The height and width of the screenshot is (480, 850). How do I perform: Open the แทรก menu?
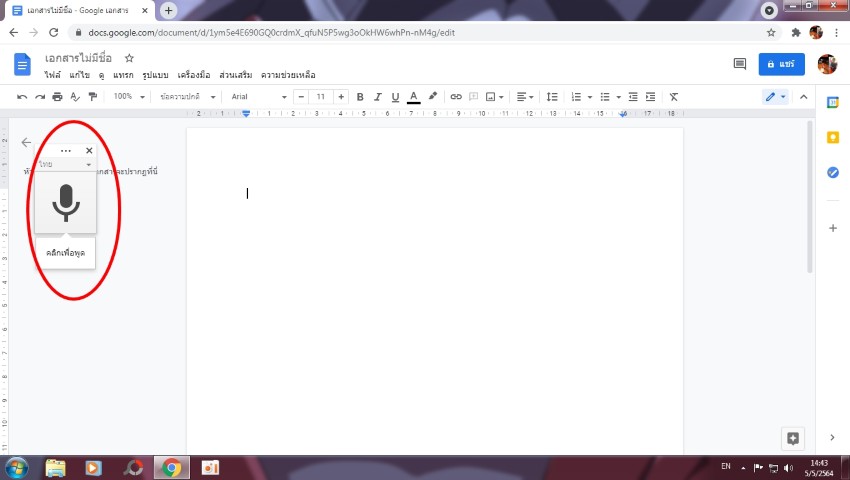pos(123,75)
